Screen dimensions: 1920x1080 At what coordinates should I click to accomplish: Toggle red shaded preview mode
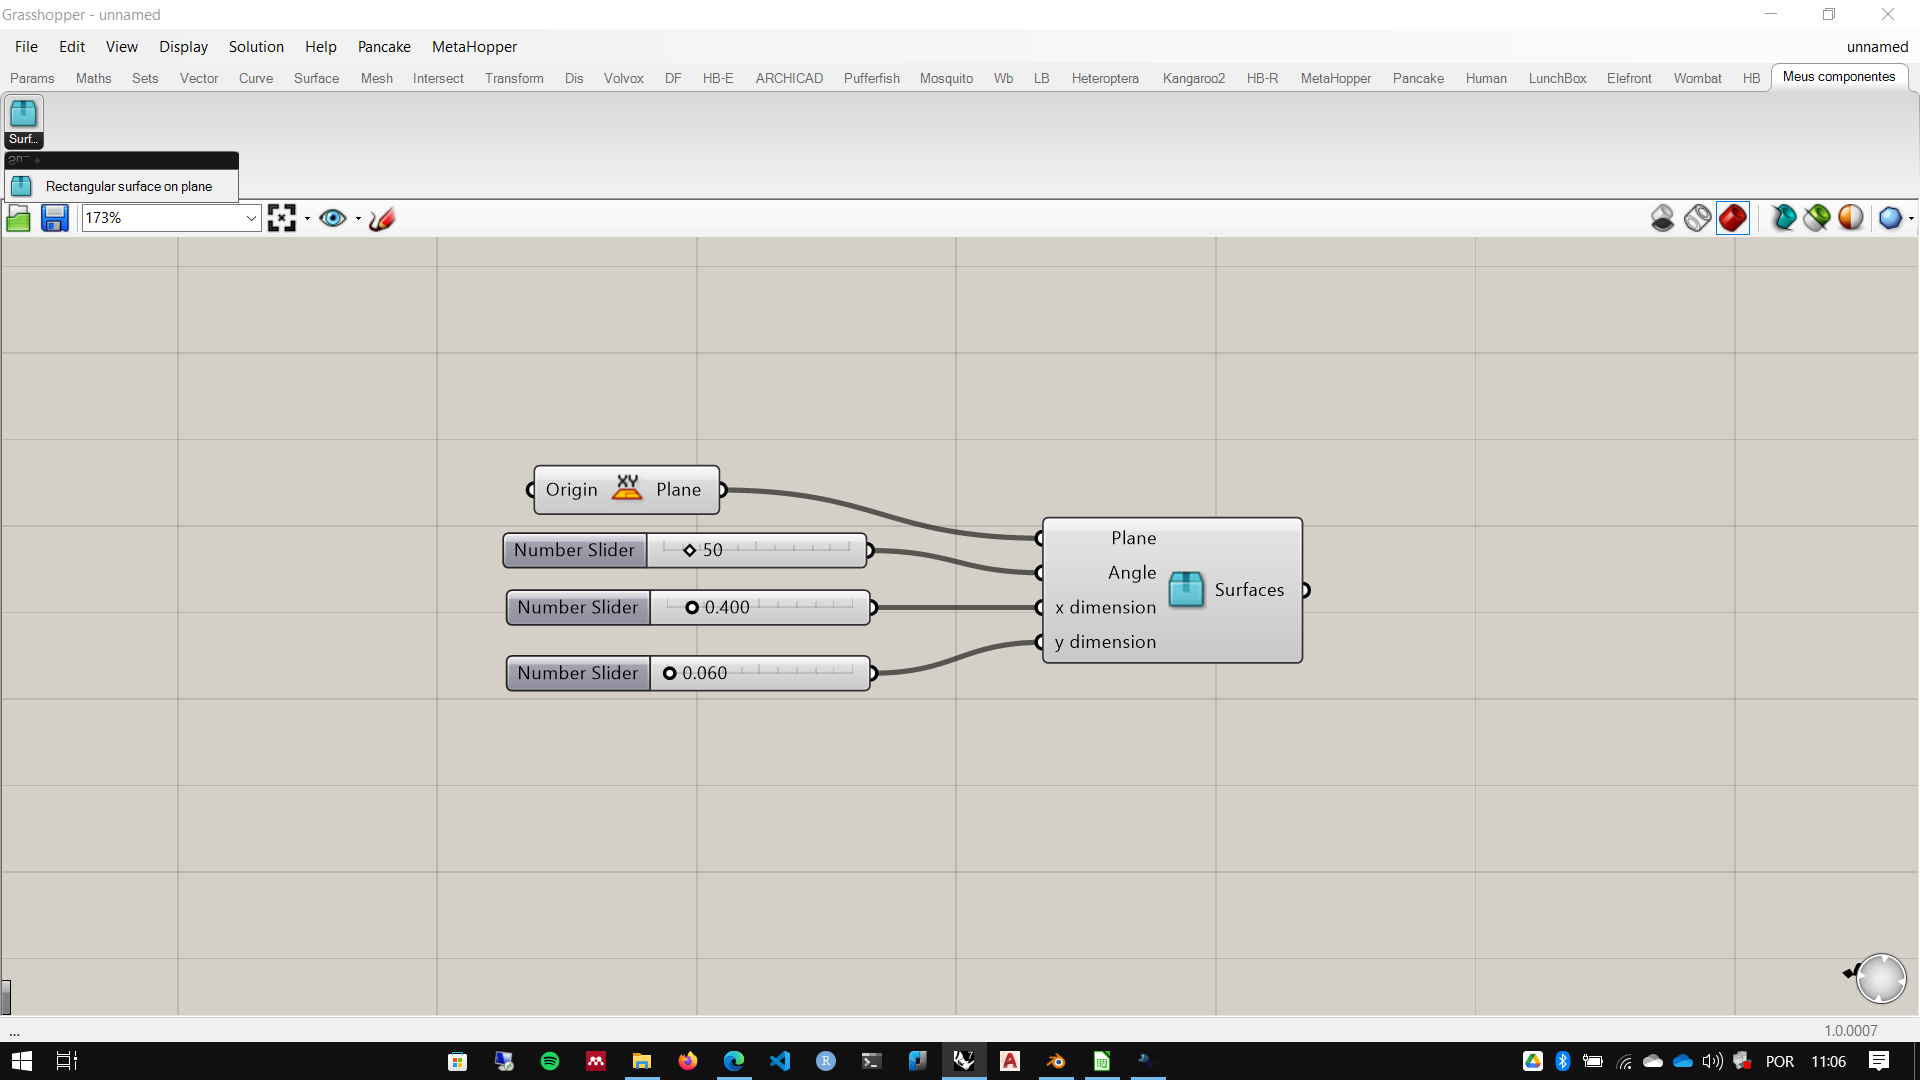tap(1733, 218)
